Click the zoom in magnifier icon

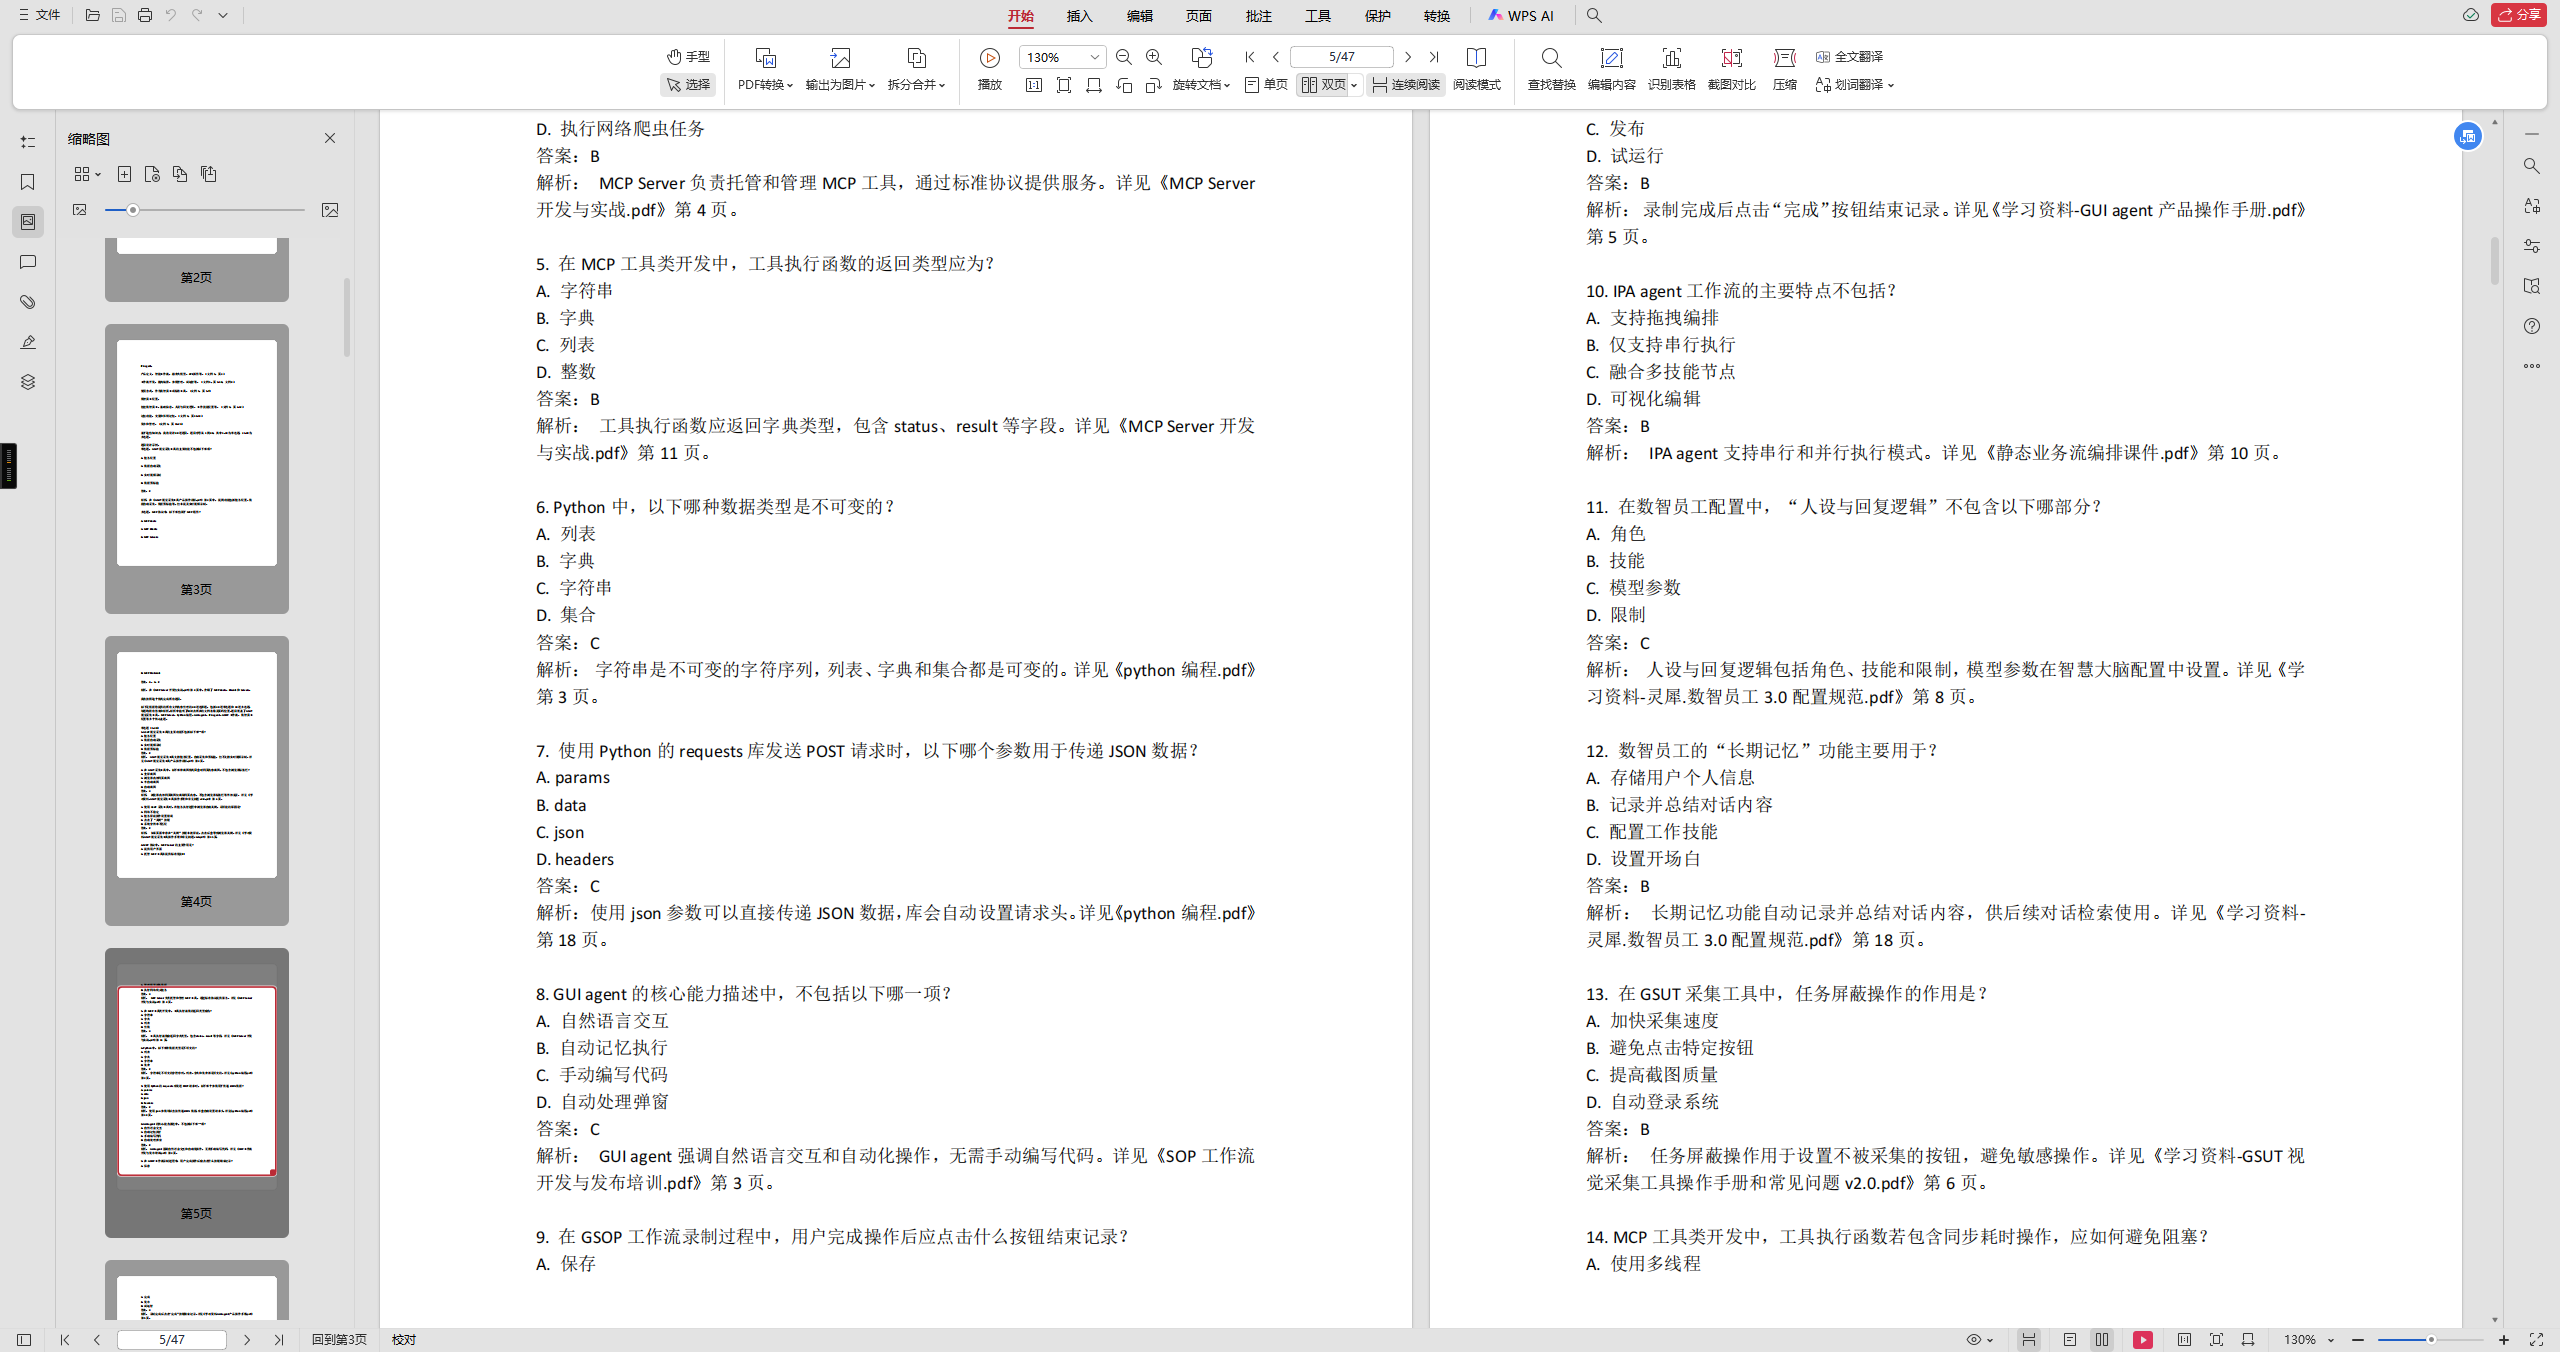pyautogui.click(x=1154, y=57)
